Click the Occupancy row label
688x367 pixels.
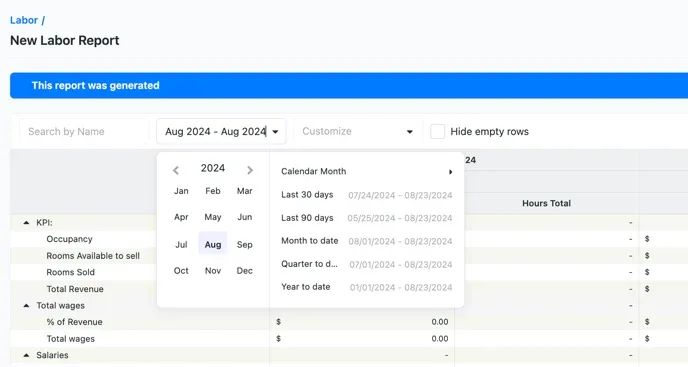pos(69,239)
